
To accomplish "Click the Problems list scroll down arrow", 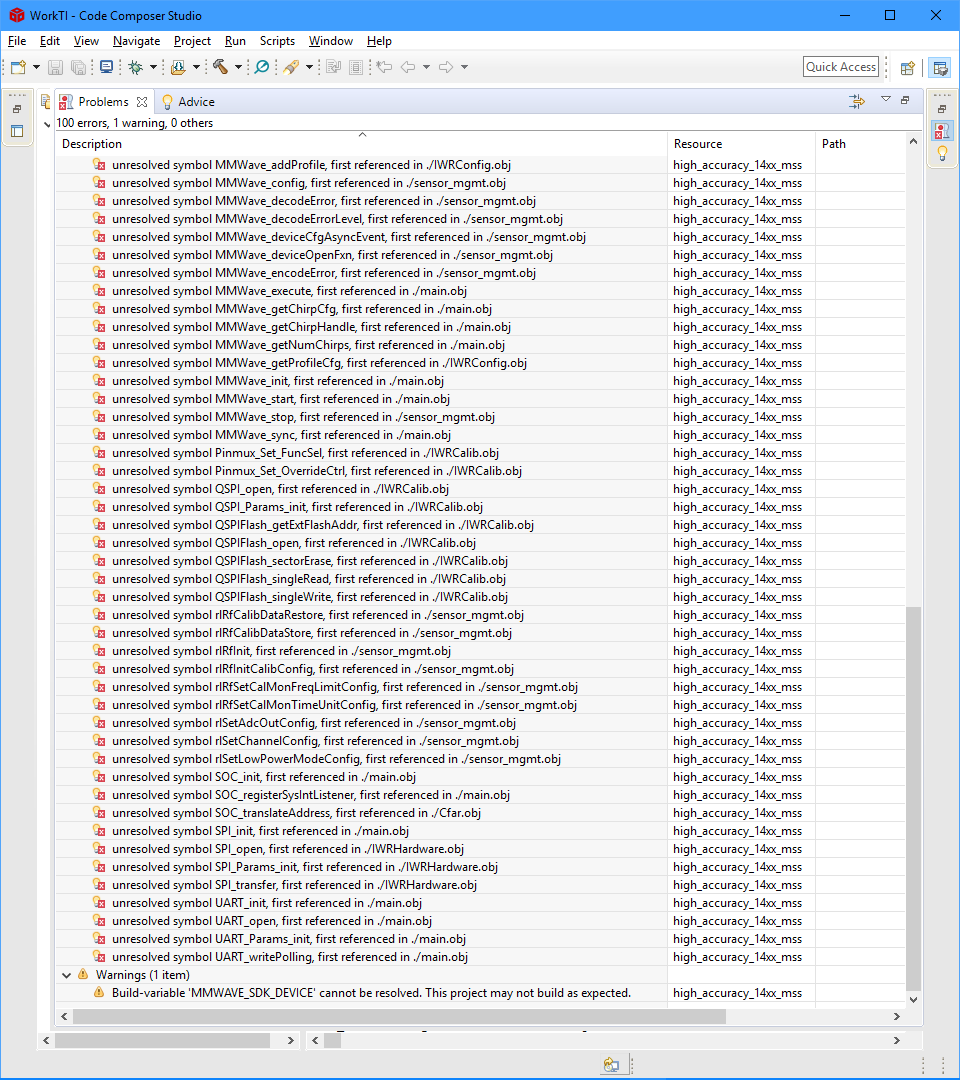I will pyautogui.click(x=913, y=999).
